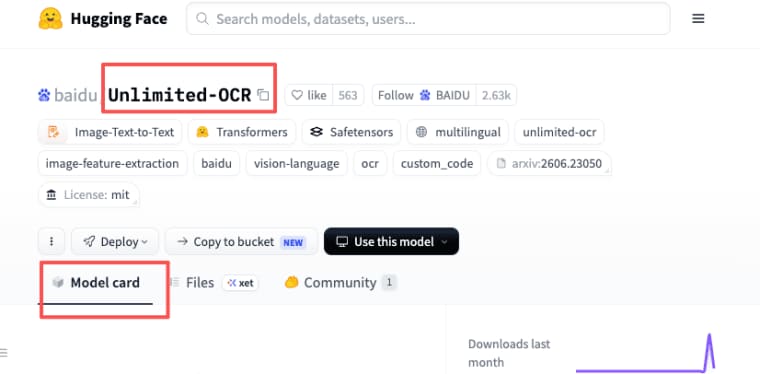Select the custom_code tag

point(437,163)
